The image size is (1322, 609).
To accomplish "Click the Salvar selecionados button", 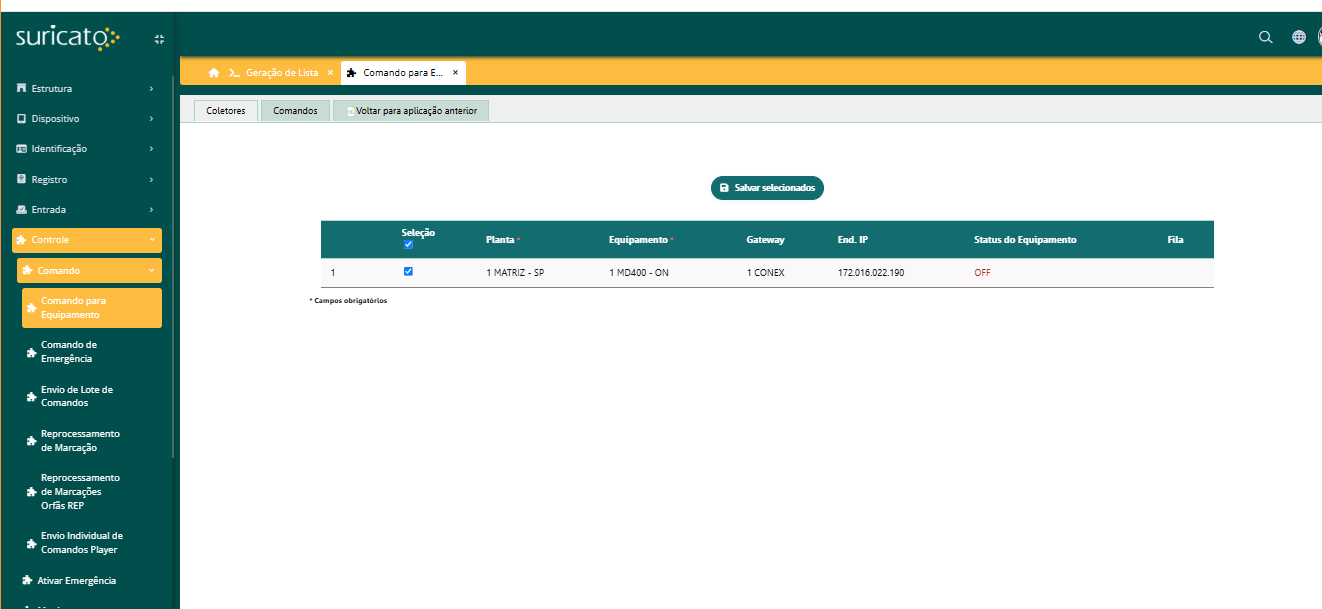I will tap(767, 188).
